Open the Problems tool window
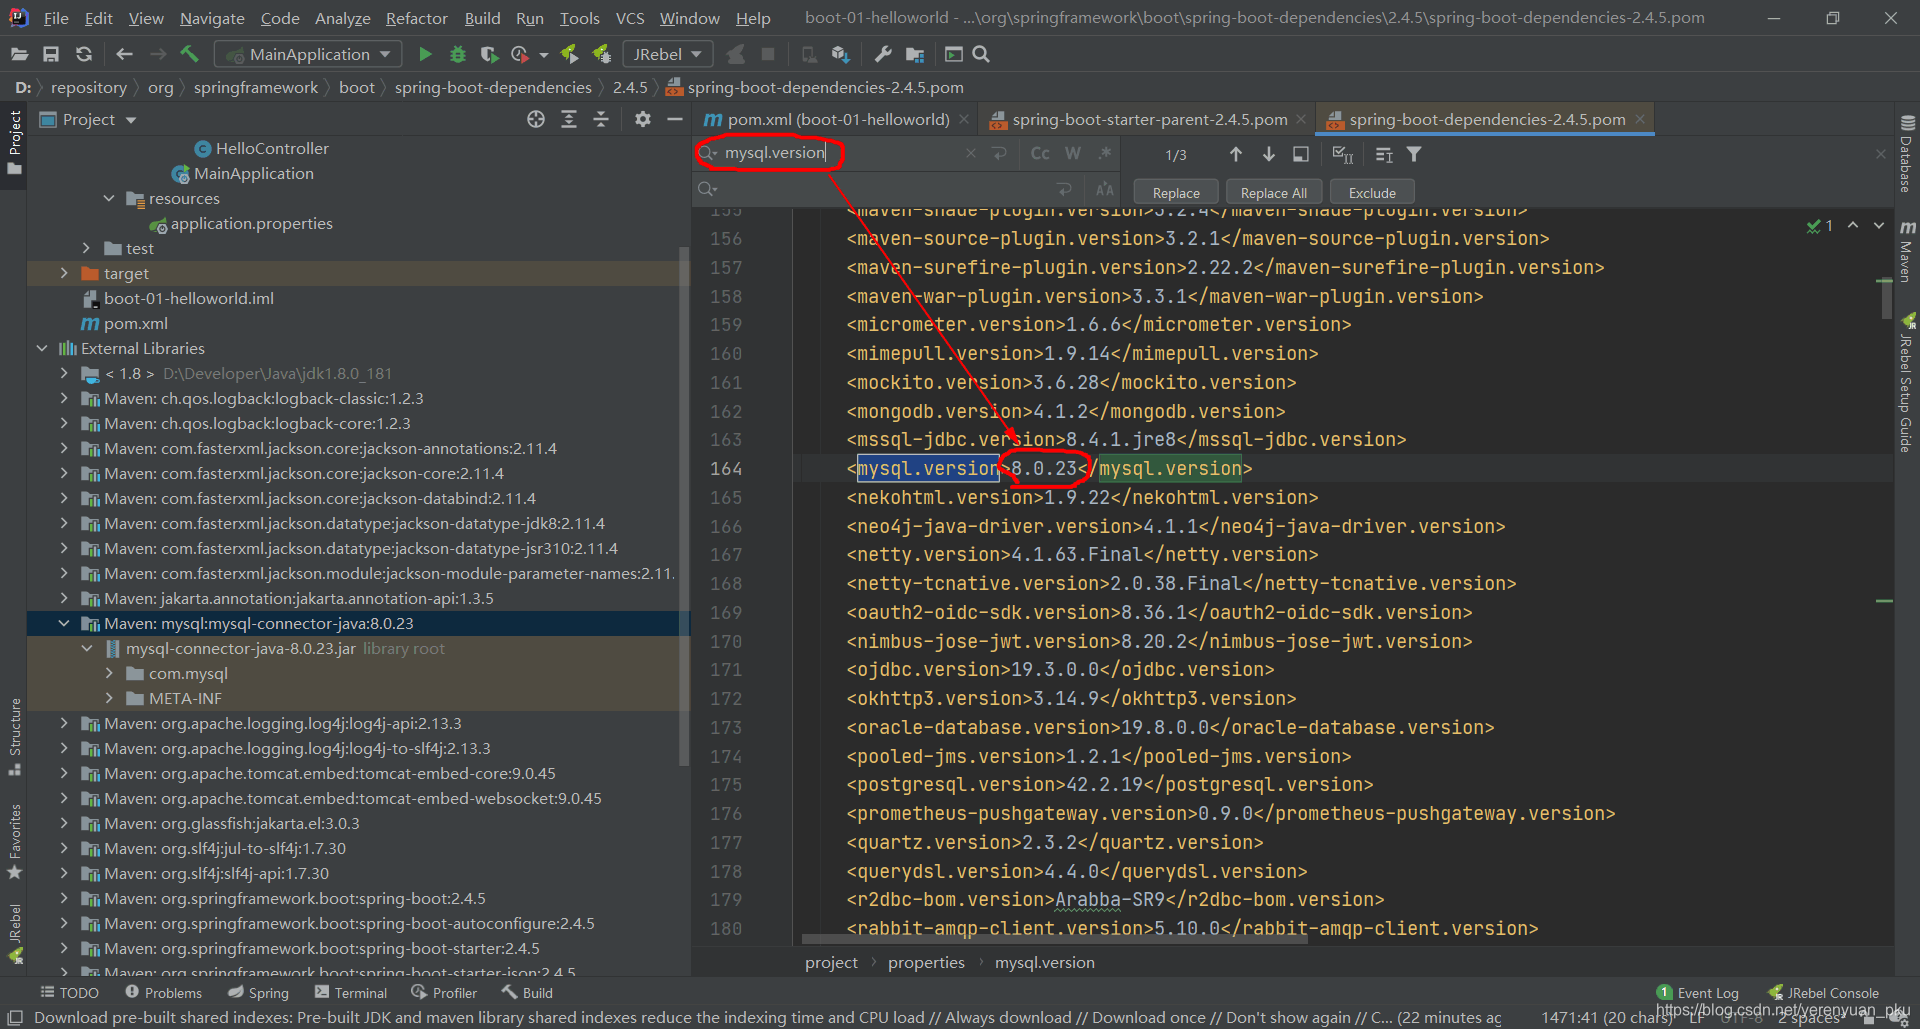 [163, 993]
